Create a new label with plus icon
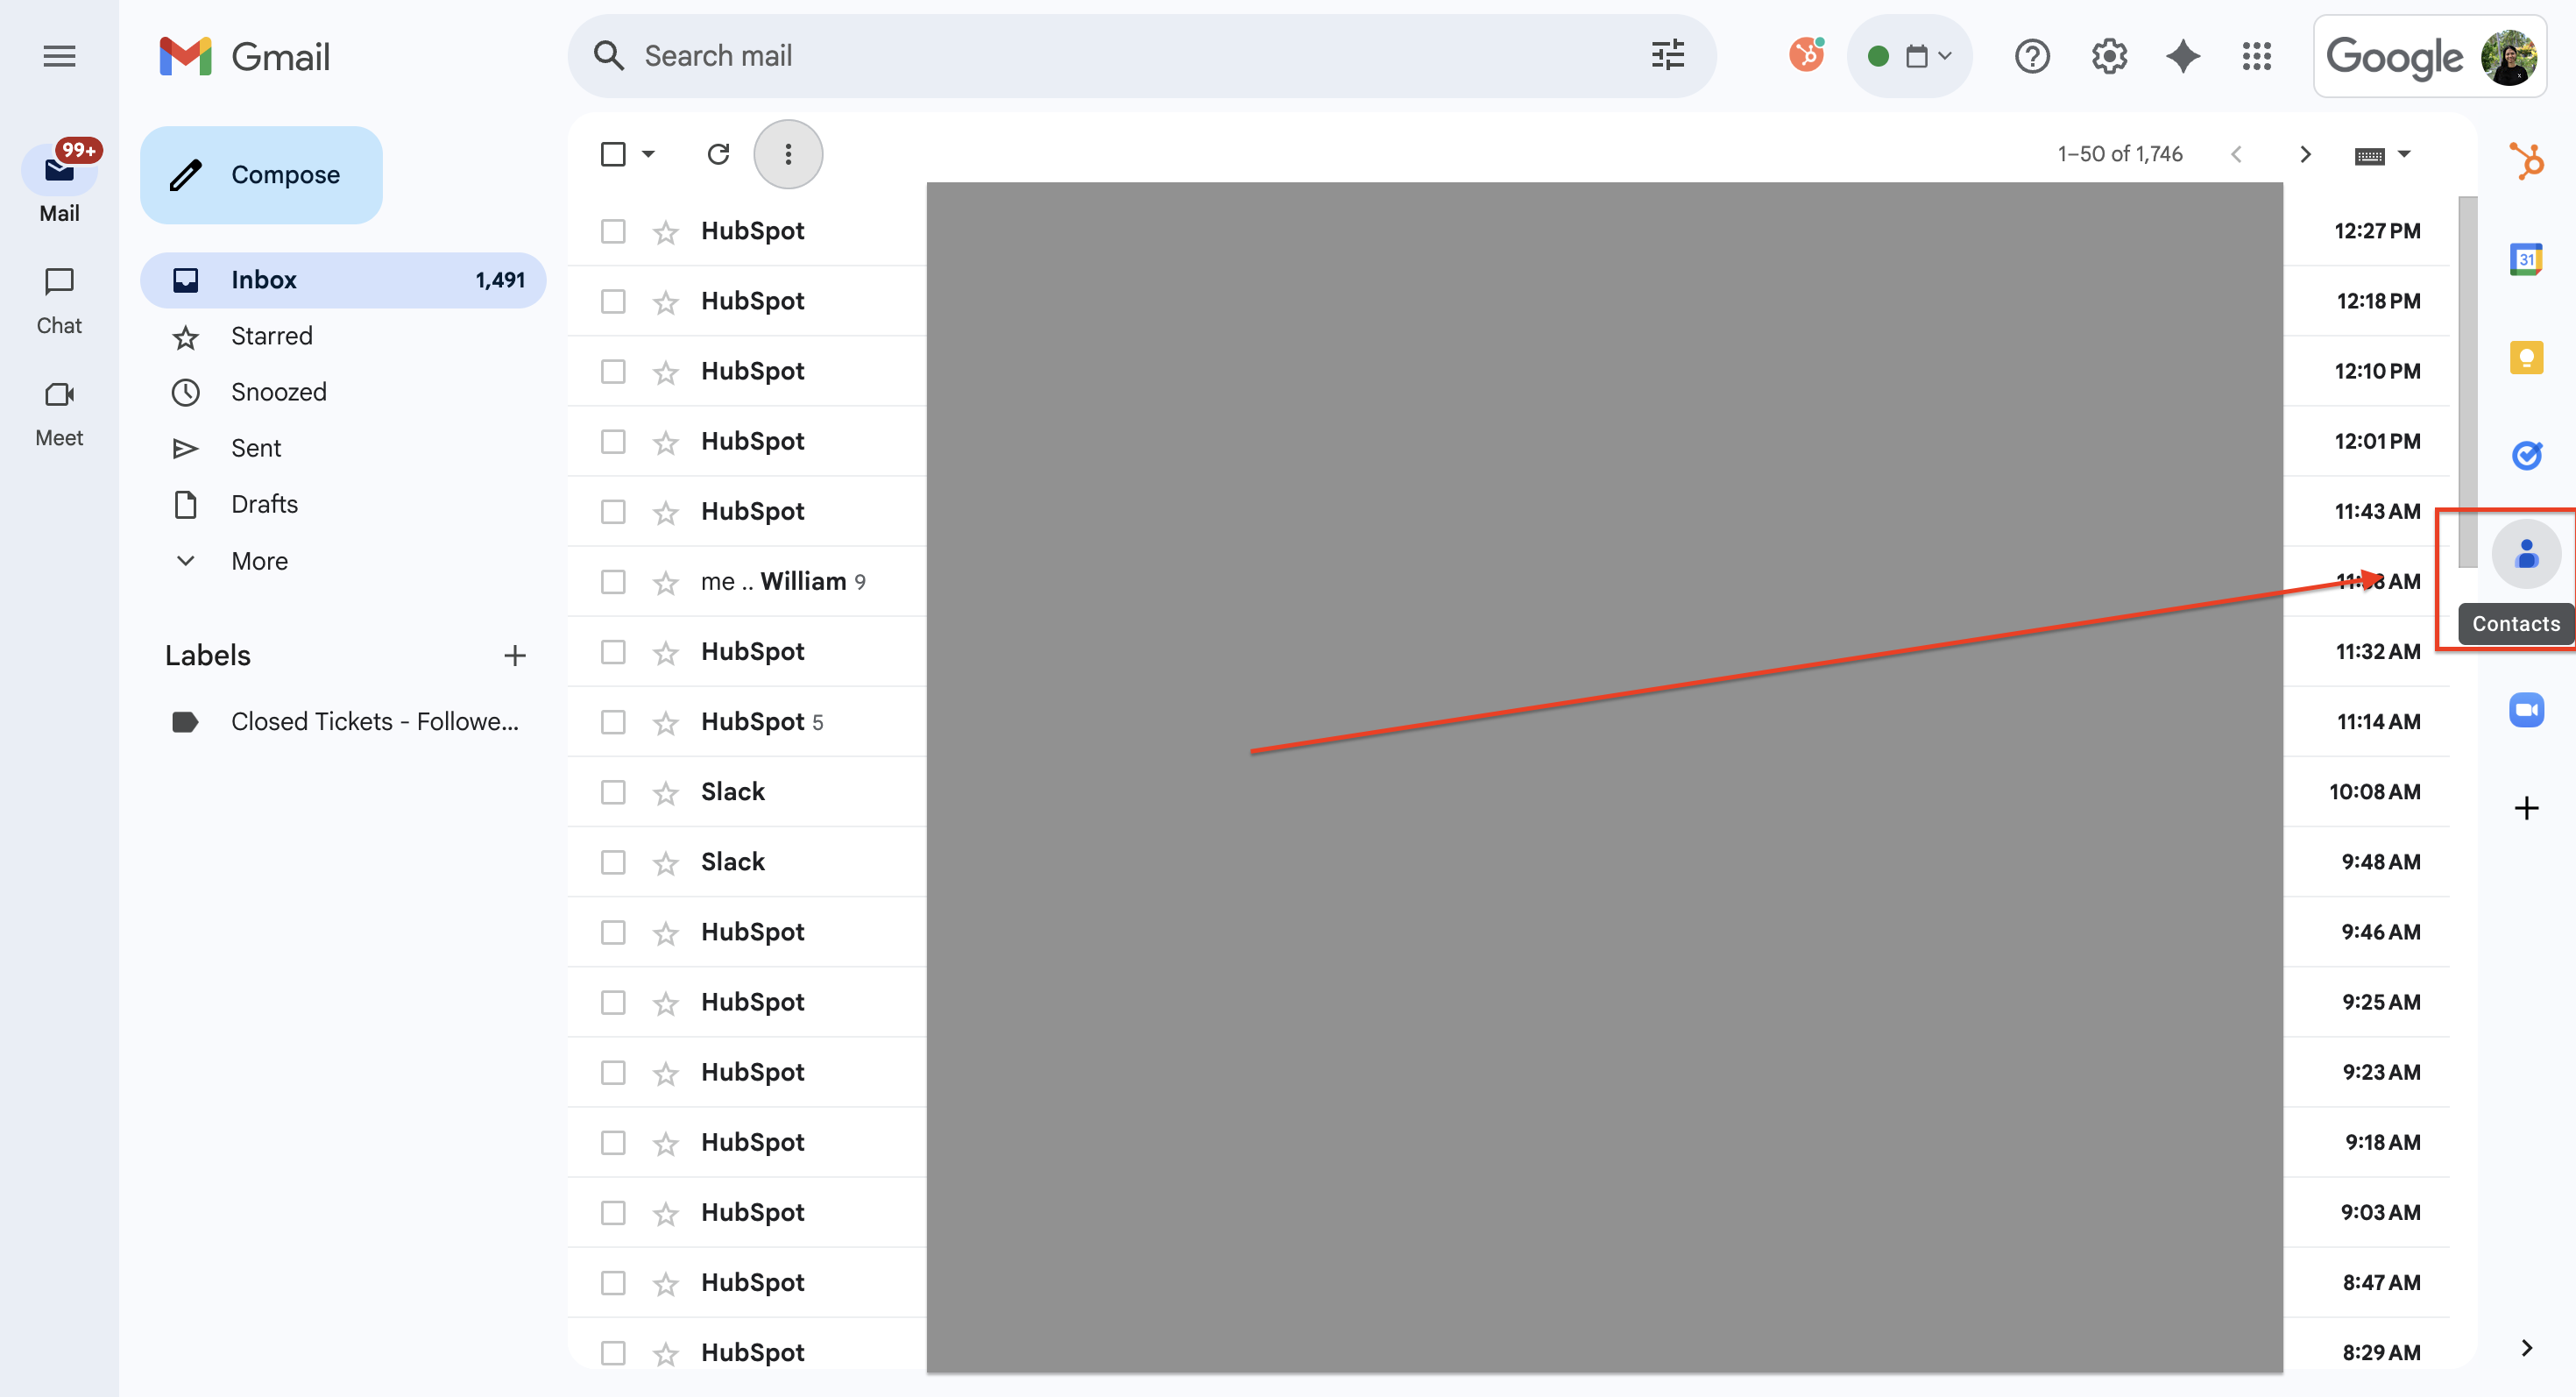 click(x=514, y=655)
